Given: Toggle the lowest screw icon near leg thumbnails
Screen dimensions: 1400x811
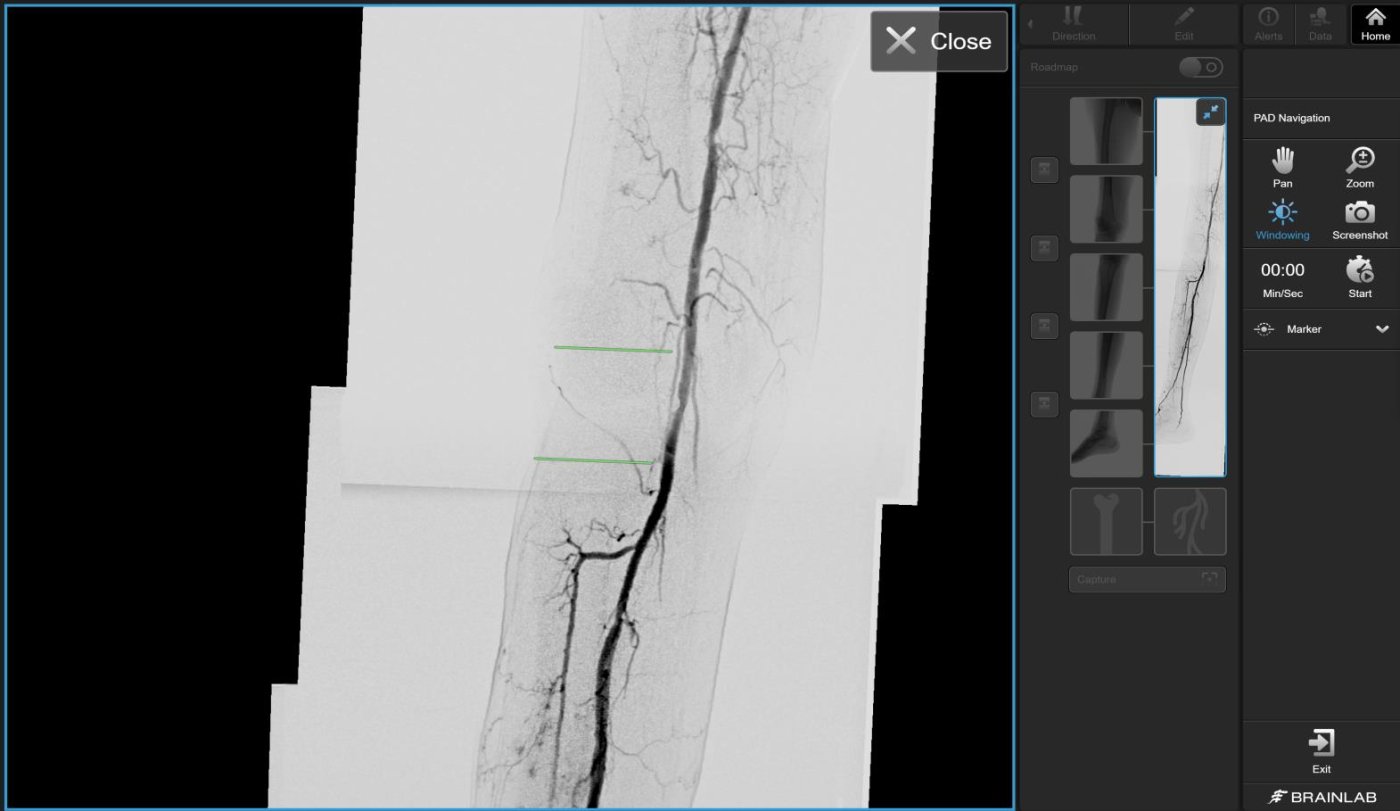Looking at the screenshot, I should point(1044,404).
